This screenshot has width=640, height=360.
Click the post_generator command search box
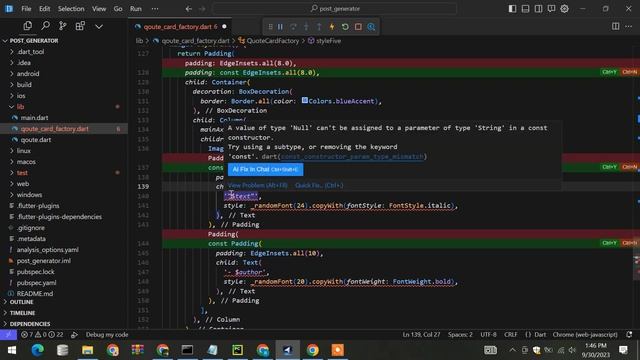tap(335, 9)
